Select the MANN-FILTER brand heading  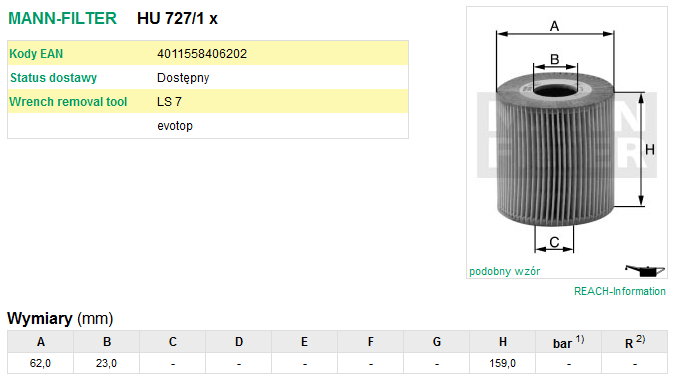63,18
